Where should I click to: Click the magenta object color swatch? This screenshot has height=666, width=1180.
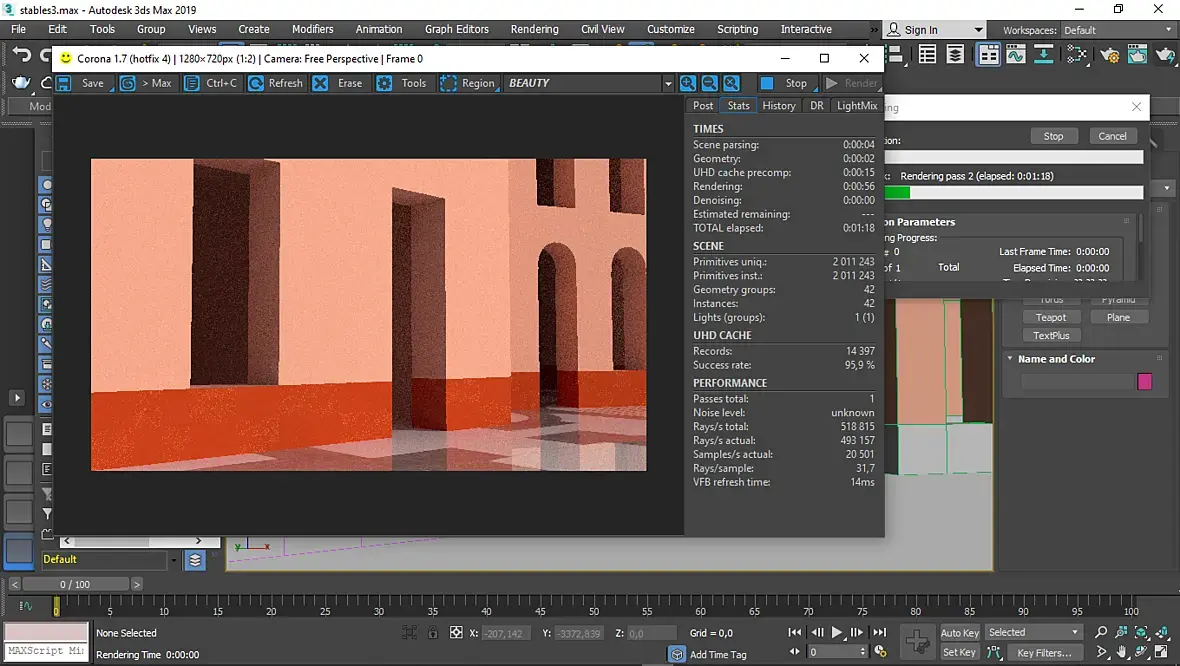1144,382
